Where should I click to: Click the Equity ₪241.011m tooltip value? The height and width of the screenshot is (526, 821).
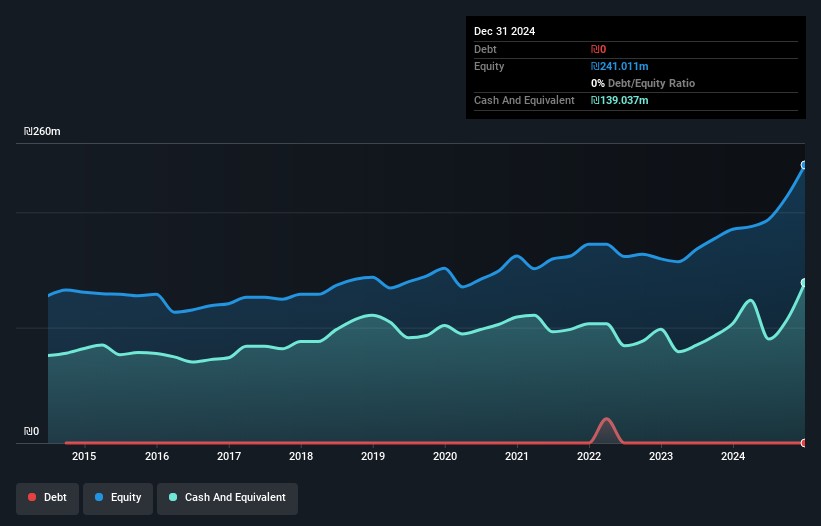(x=619, y=66)
